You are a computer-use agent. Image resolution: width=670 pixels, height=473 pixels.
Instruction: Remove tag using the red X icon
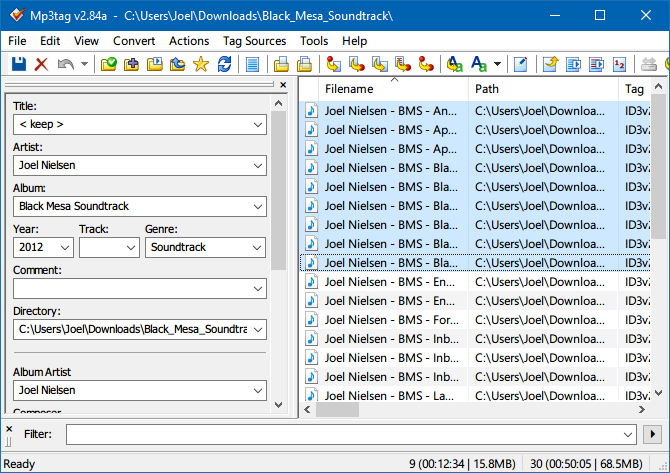[x=41, y=64]
